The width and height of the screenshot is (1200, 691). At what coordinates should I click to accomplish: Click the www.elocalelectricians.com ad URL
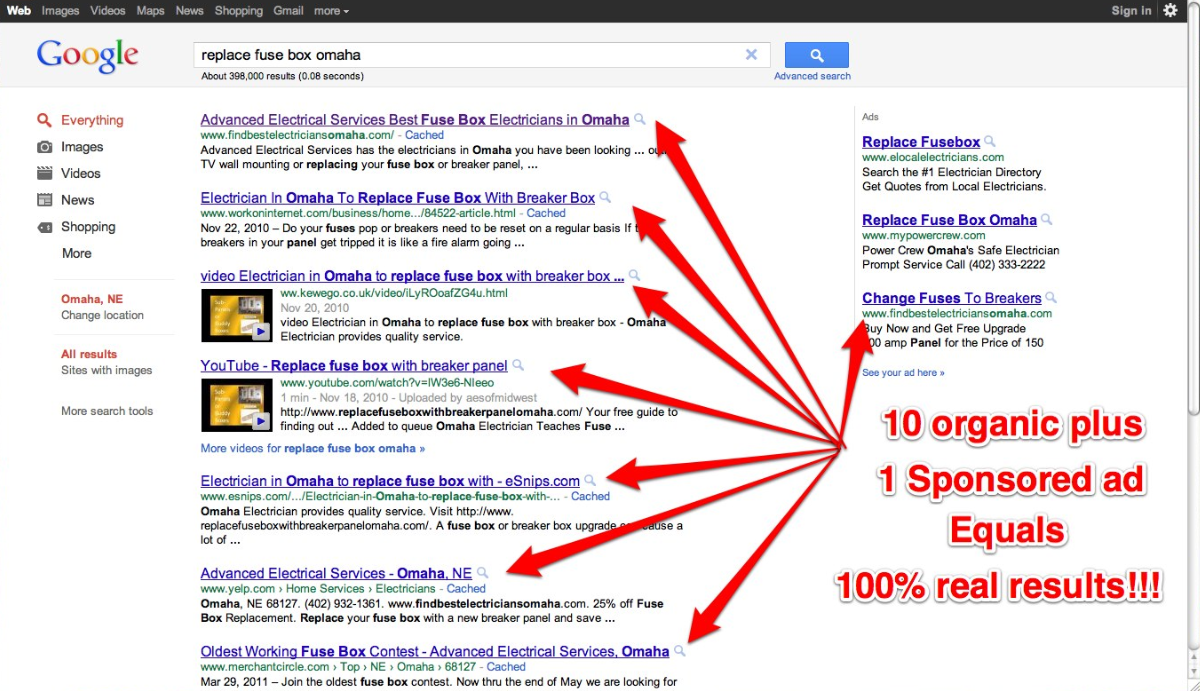click(x=933, y=157)
